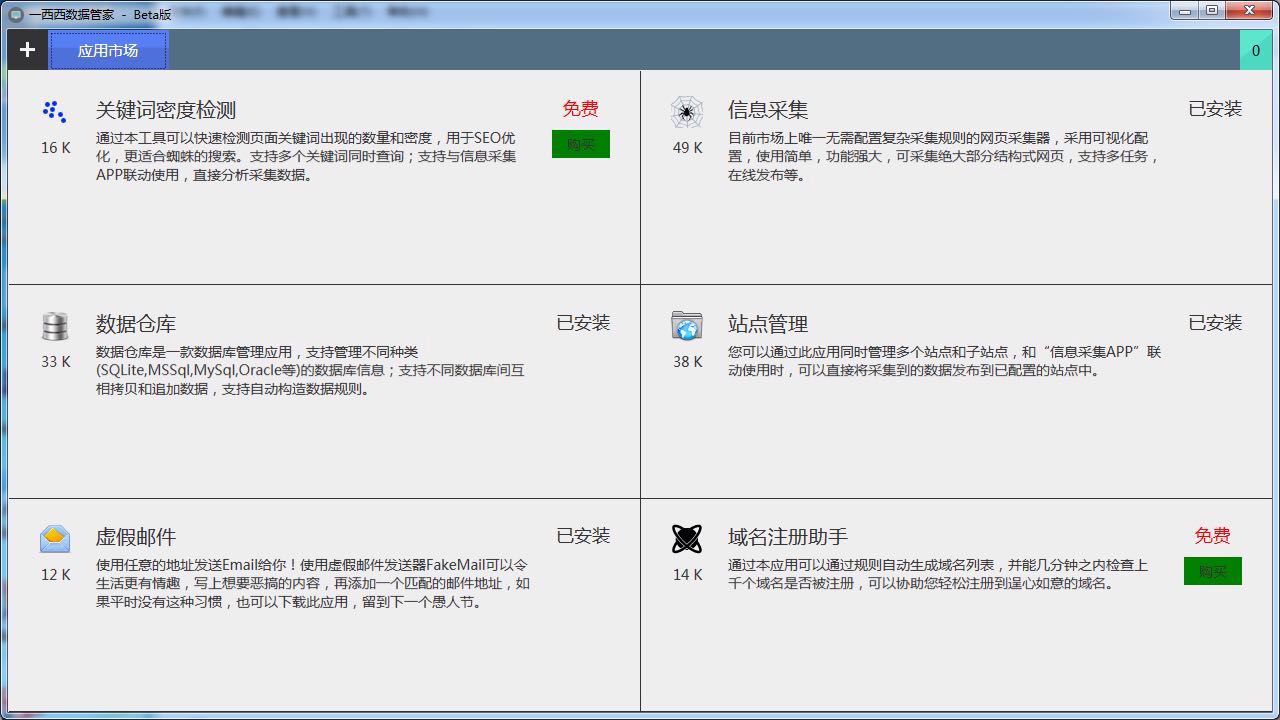Select the 站点管理 title heading
This screenshot has width=1280, height=720.
768,324
